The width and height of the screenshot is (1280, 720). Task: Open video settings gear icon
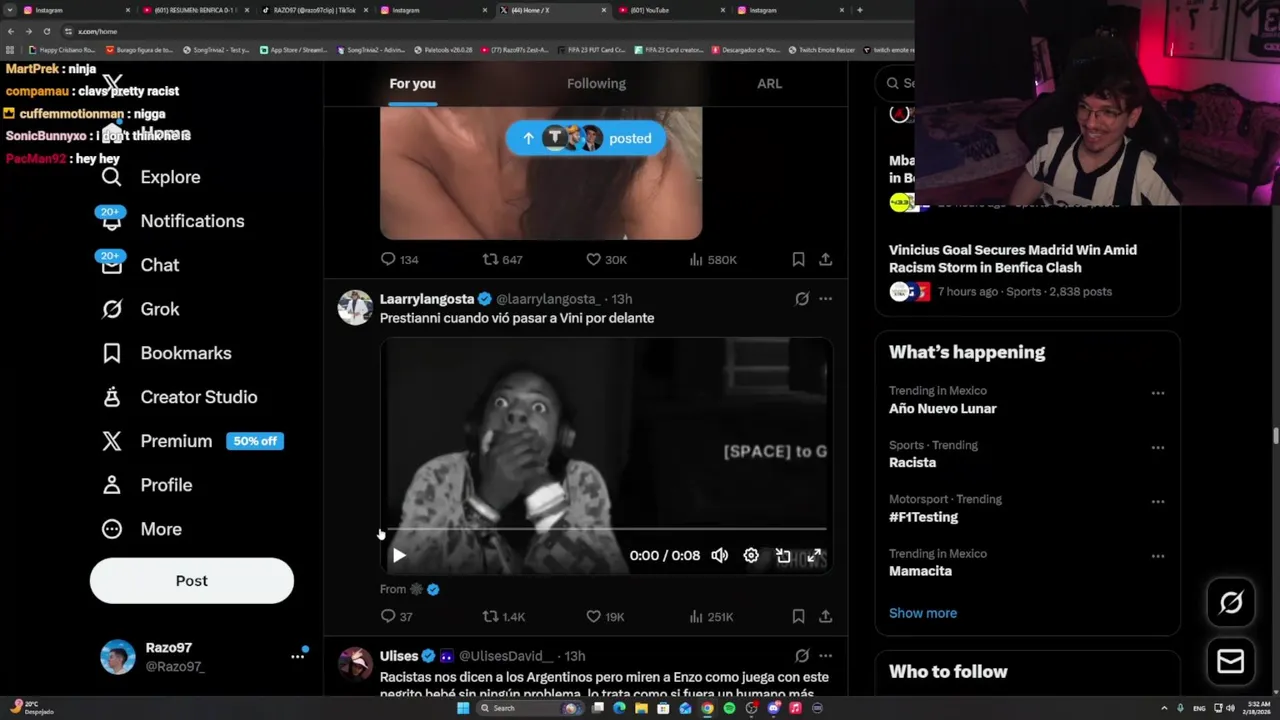(x=751, y=556)
